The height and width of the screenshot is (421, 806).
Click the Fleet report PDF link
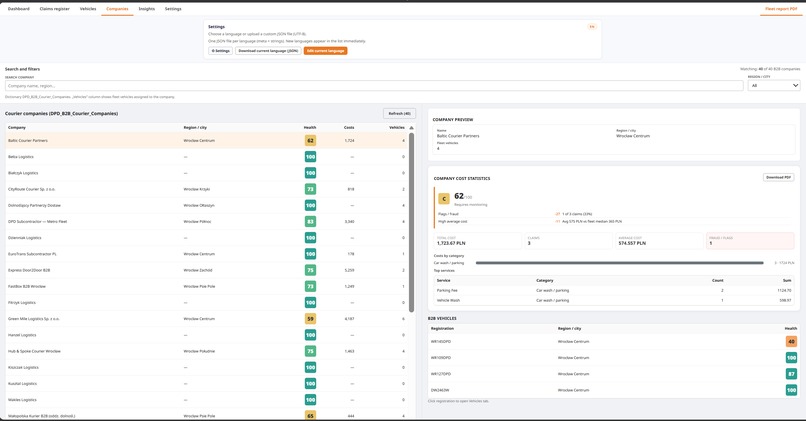781,9
